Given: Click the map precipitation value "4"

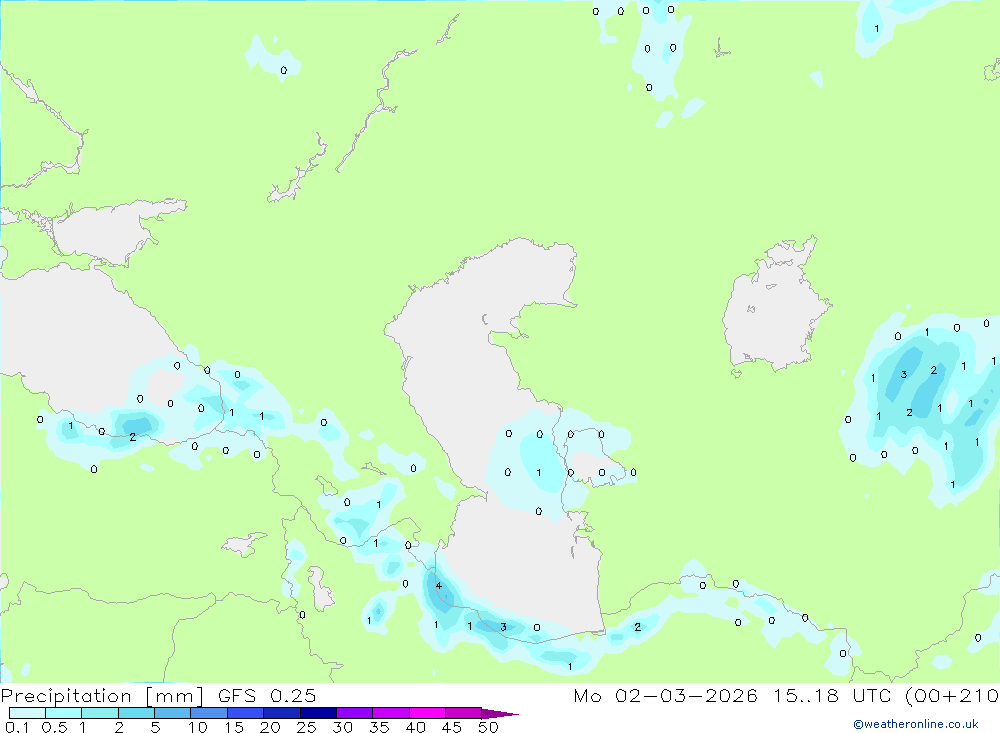Looking at the screenshot, I should click(439, 586).
